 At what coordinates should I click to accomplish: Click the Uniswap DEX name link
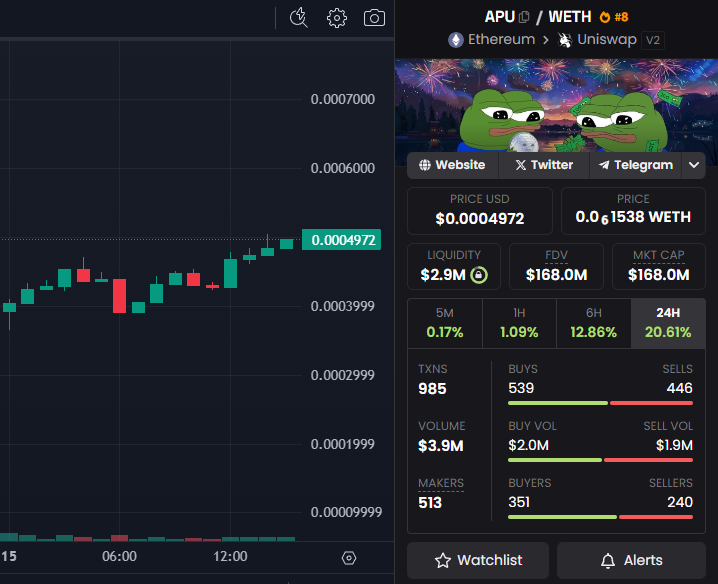point(607,40)
